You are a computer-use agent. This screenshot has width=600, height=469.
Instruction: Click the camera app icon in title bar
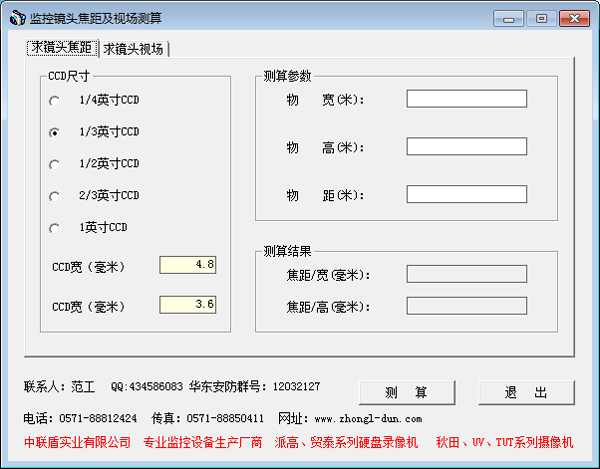(17, 18)
